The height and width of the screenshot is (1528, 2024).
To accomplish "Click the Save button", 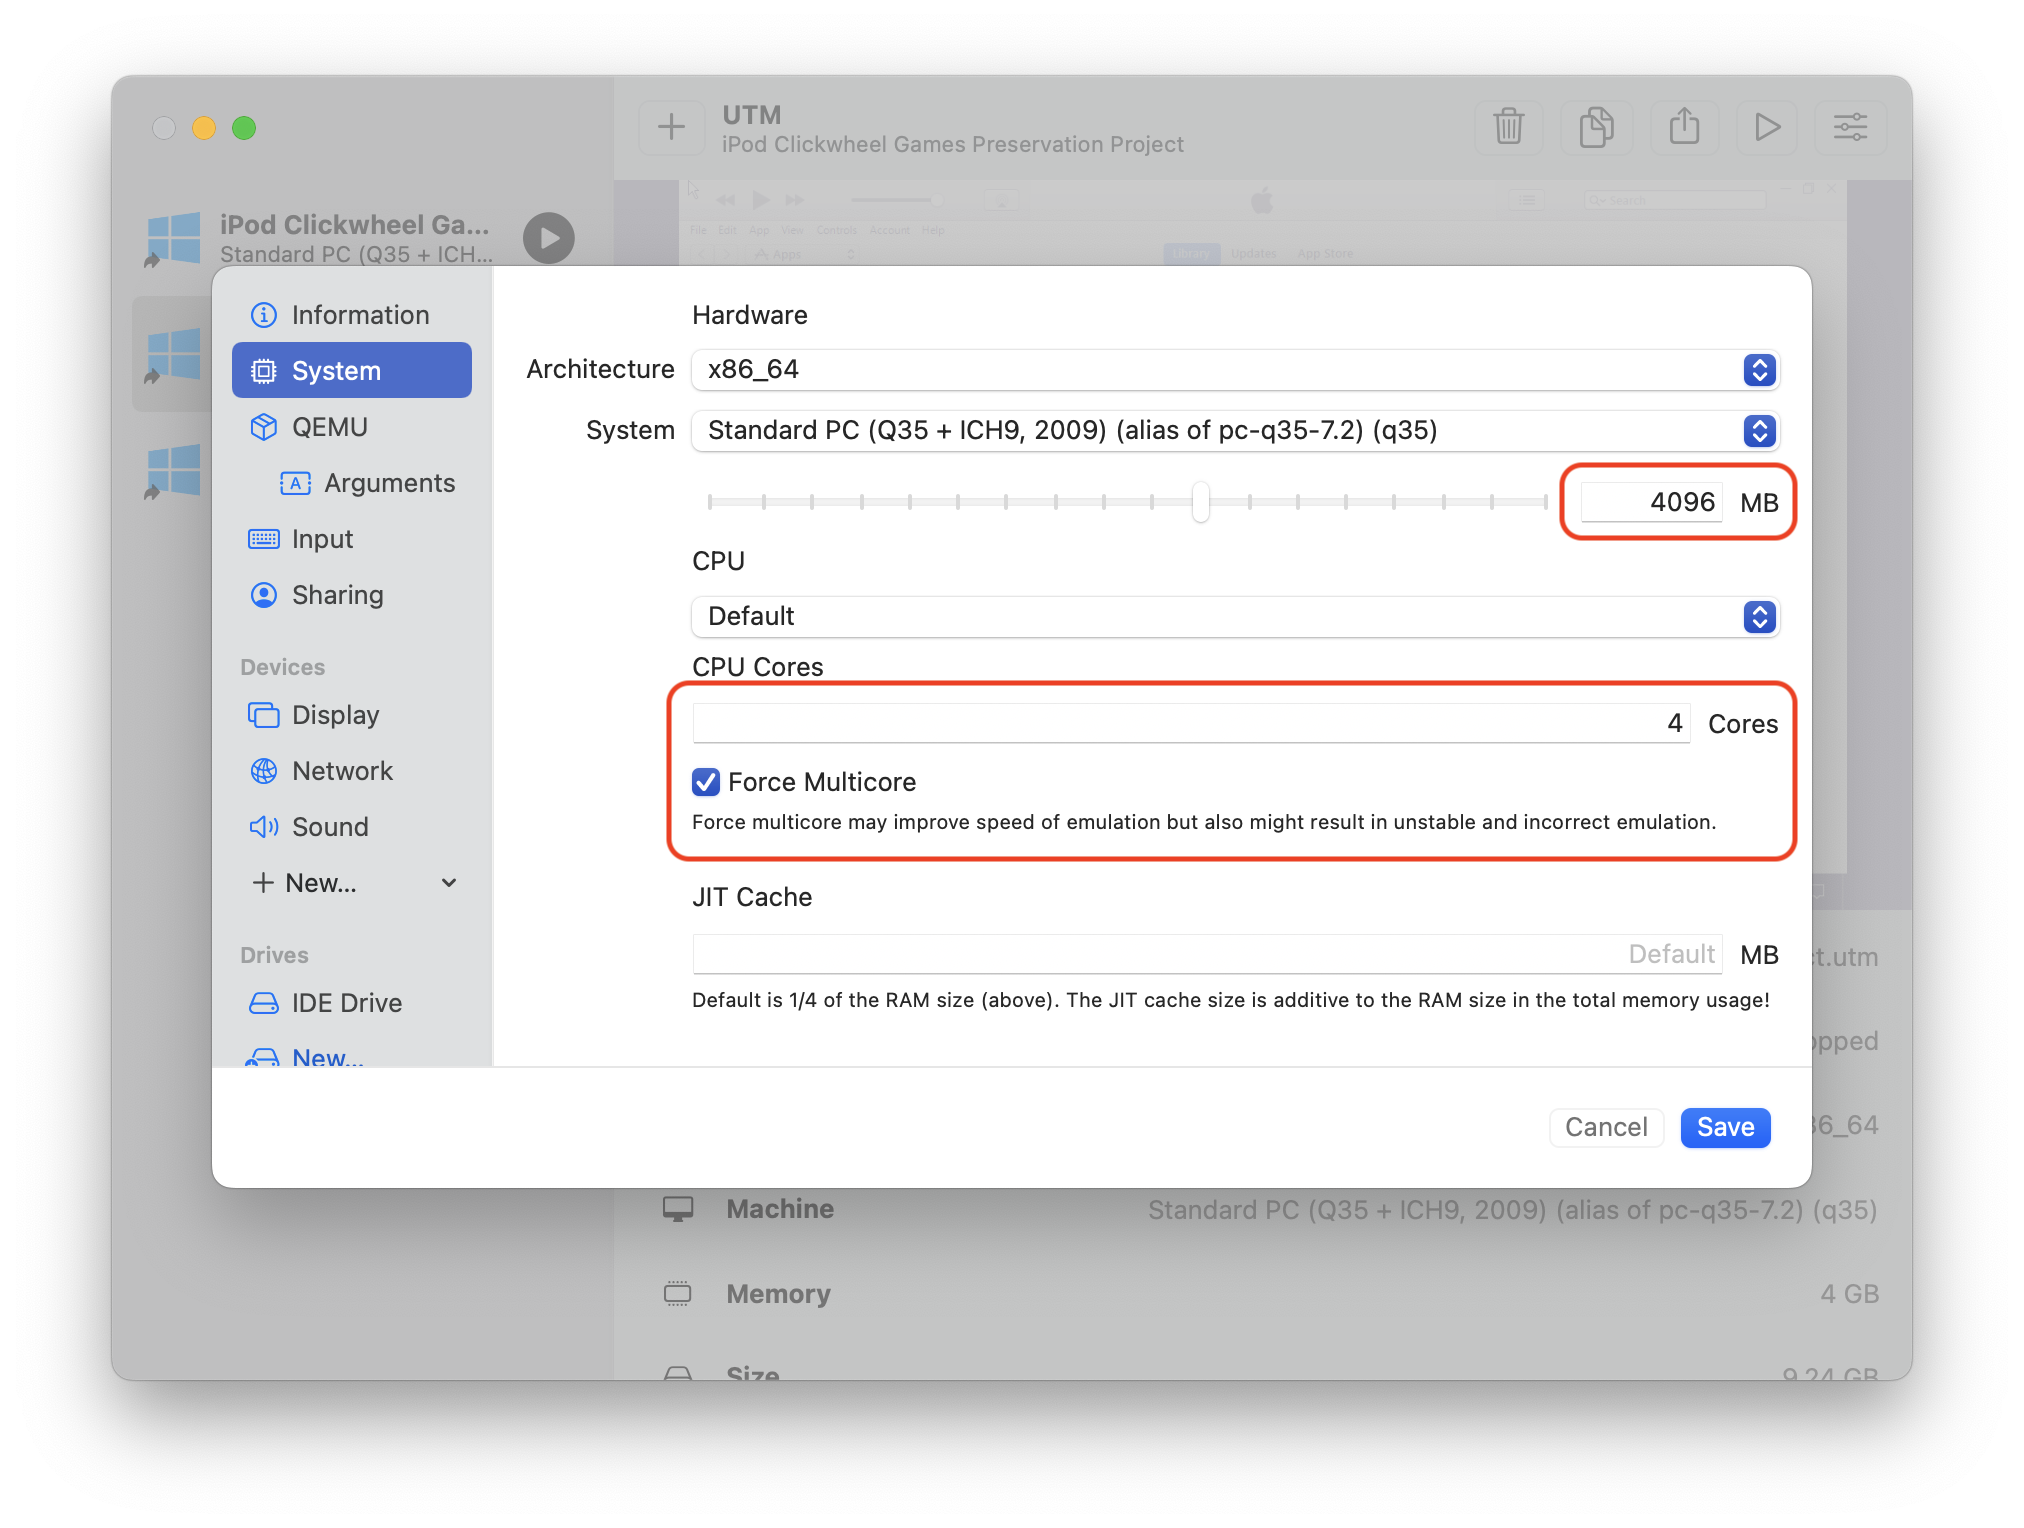I will [1725, 1127].
